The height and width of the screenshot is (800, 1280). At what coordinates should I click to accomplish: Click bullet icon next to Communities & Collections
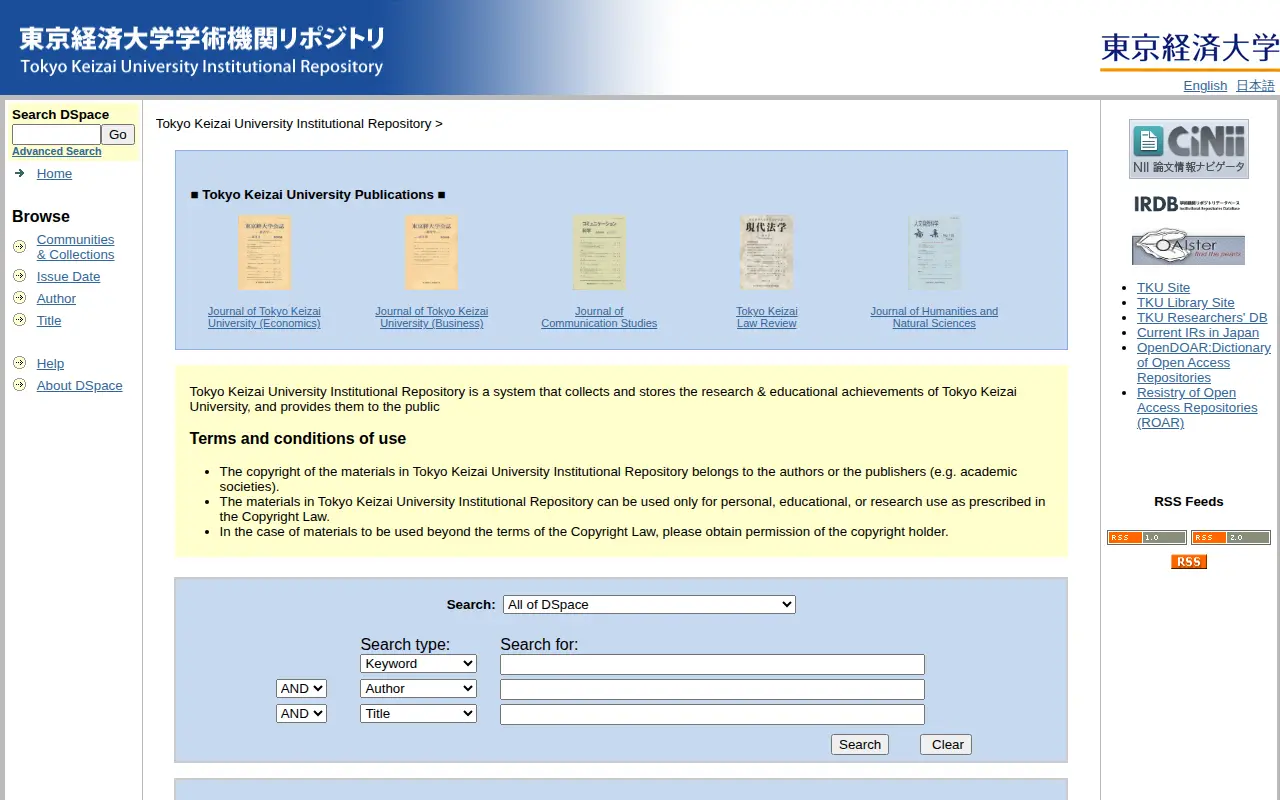tap(19, 246)
